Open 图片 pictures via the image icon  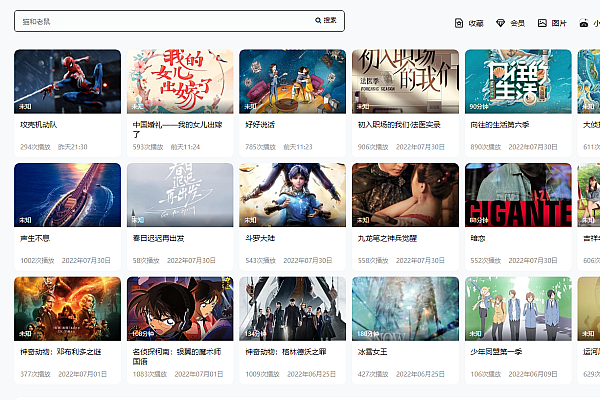(x=542, y=23)
